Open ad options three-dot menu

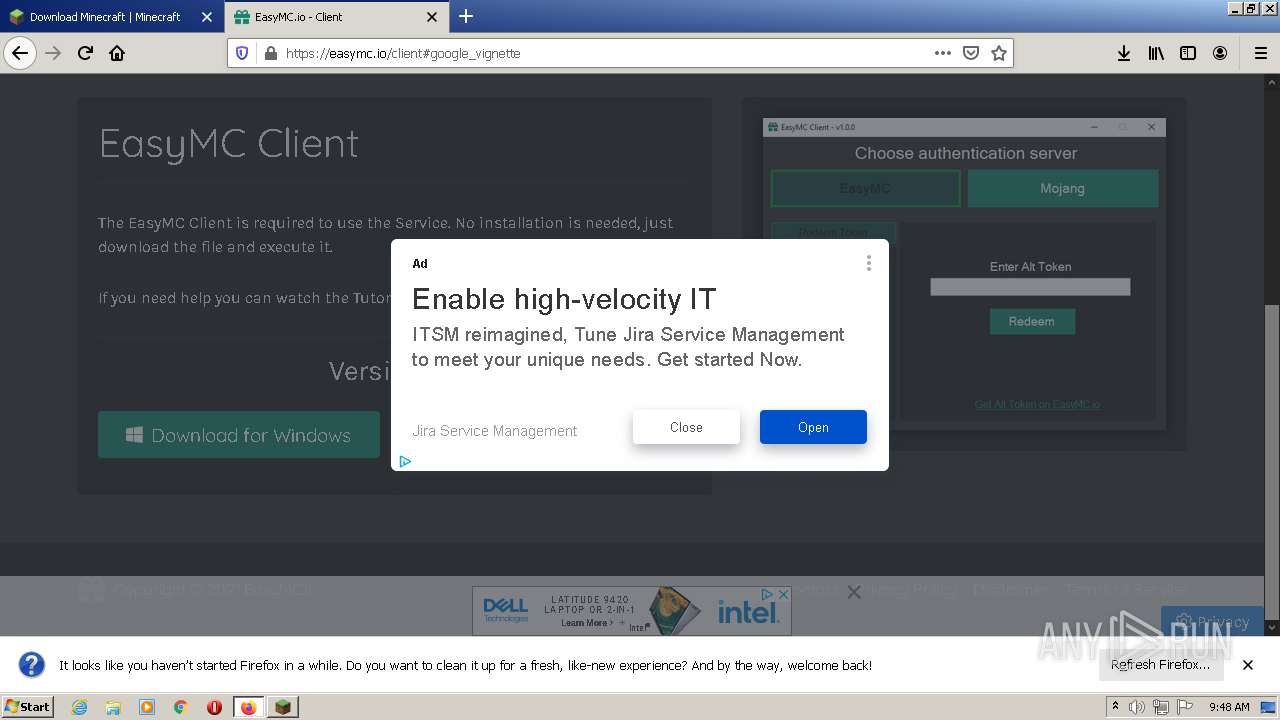(x=868, y=263)
